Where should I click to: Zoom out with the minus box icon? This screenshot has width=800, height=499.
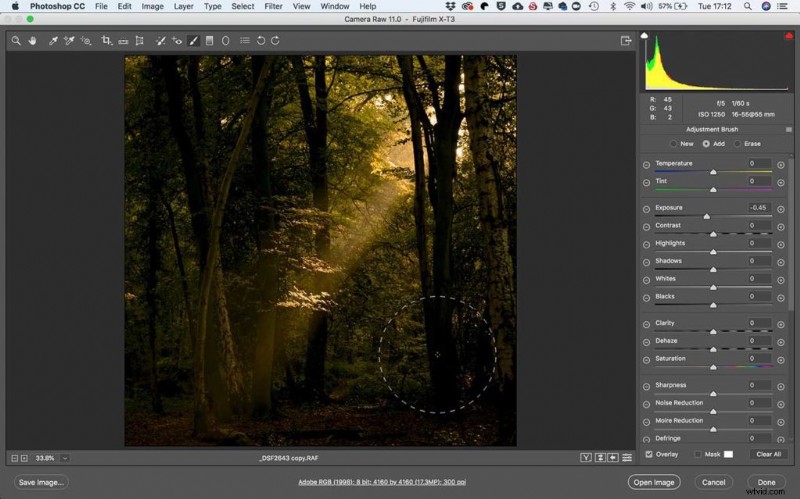[x=15, y=458]
